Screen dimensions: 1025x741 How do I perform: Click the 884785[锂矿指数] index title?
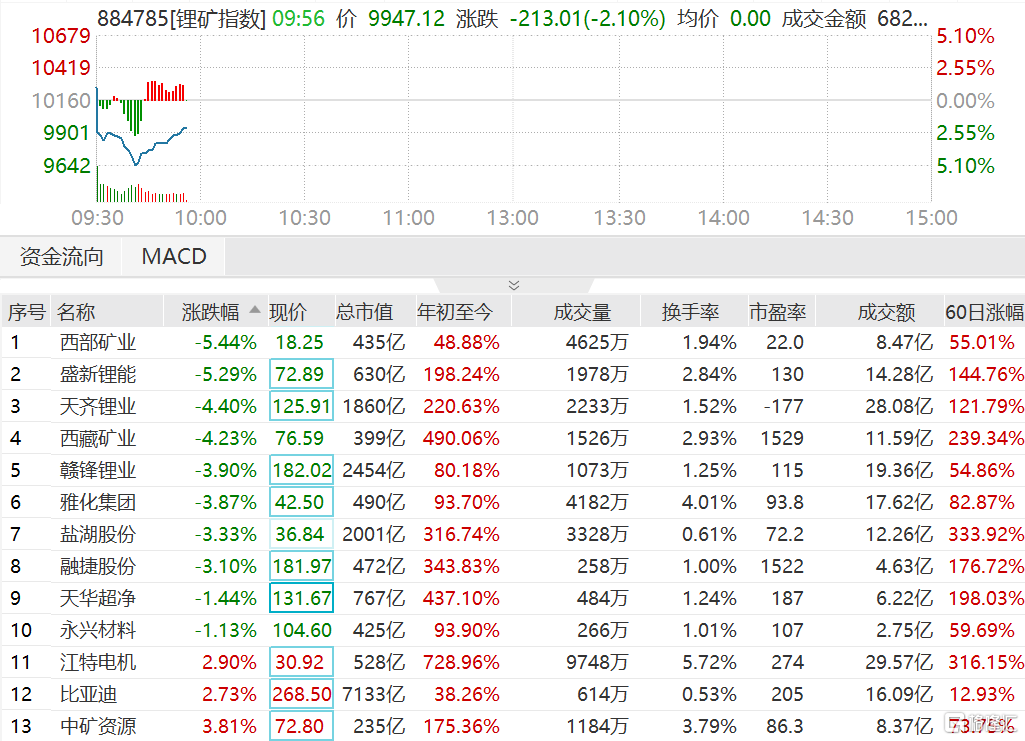182,18
